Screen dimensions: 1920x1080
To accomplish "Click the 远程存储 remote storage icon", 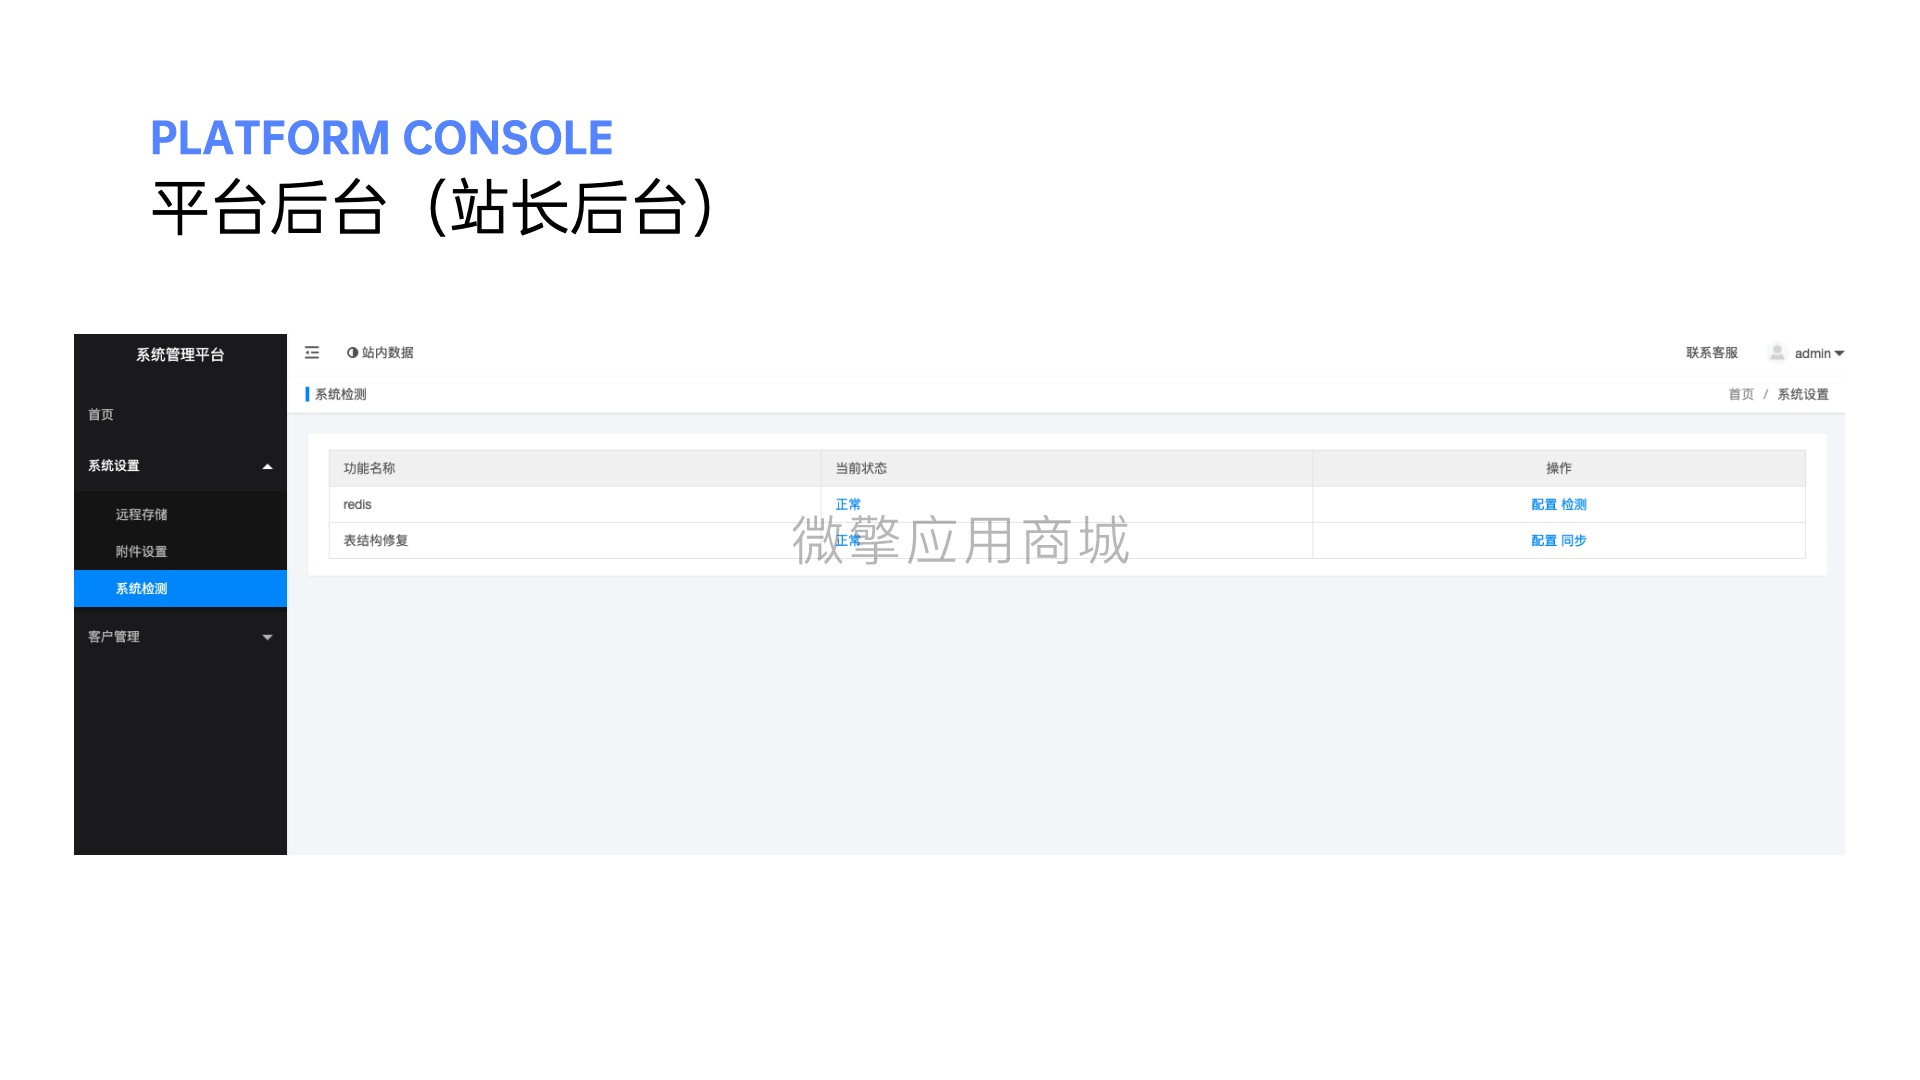I will pyautogui.click(x=141, y=513).
